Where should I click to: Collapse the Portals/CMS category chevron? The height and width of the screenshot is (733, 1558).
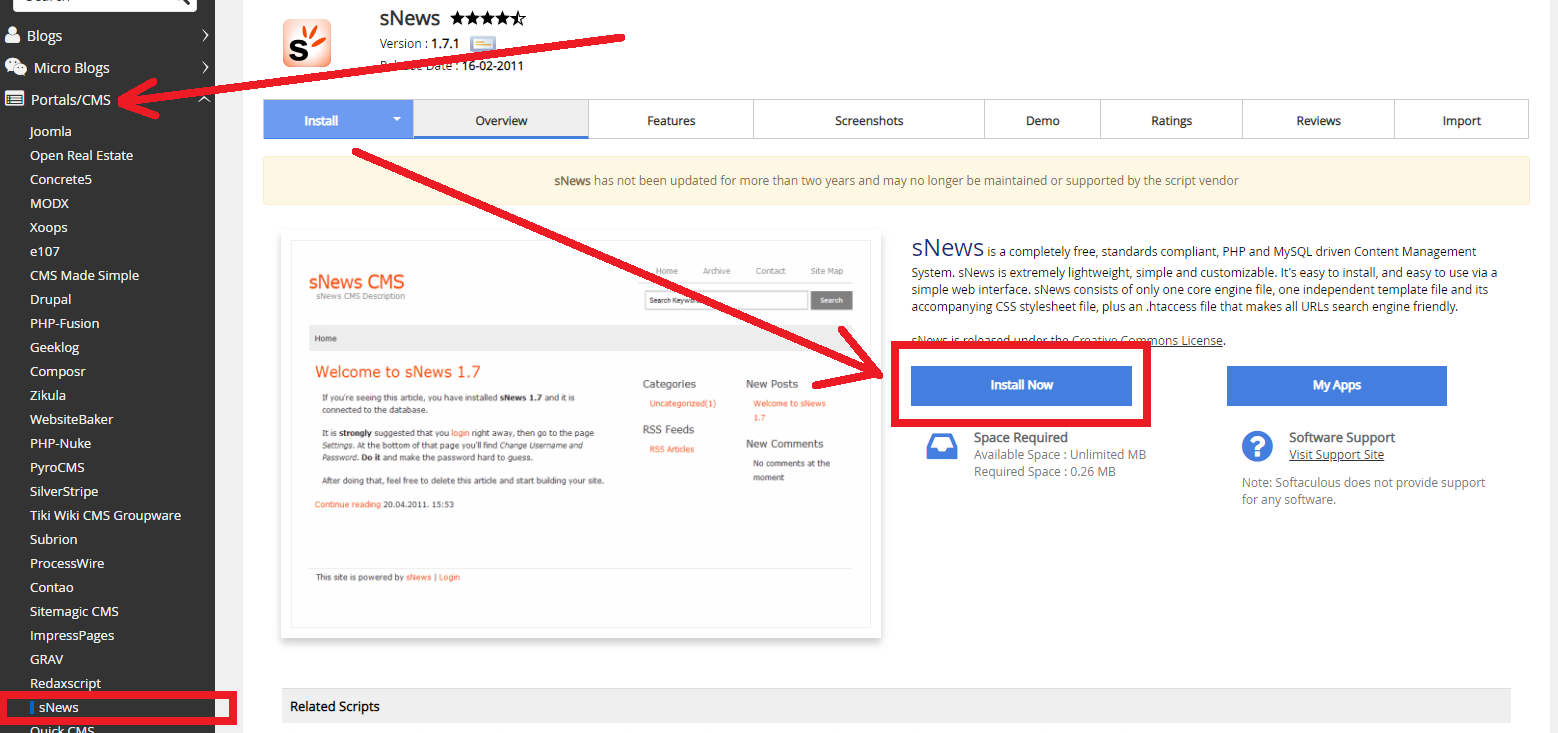[x=204, y=99]
